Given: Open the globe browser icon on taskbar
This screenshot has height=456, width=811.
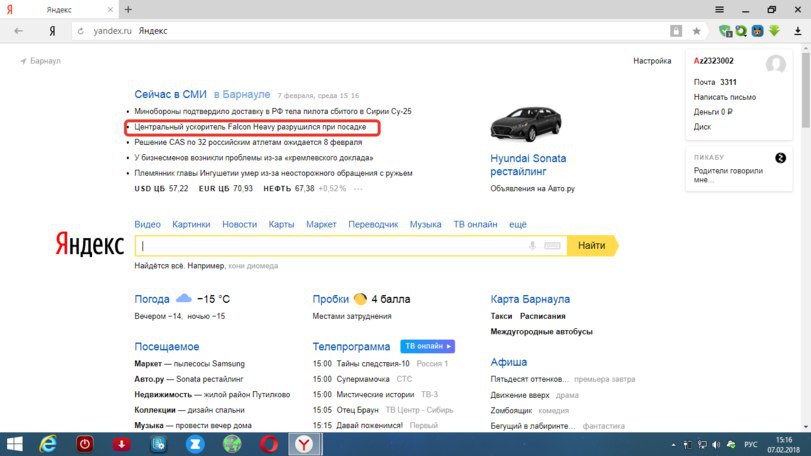Looking at the screenshot, I should (232, 444).
